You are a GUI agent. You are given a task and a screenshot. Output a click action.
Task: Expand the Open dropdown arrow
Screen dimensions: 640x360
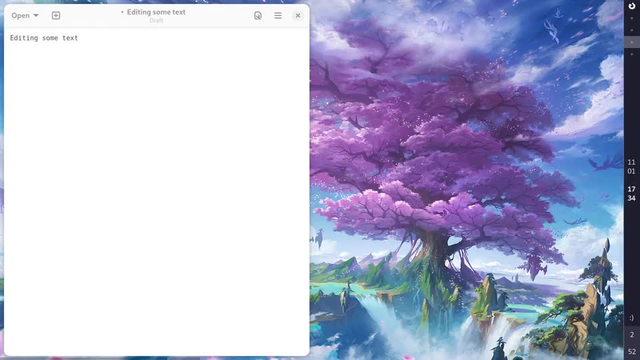(x=36, y=16)
